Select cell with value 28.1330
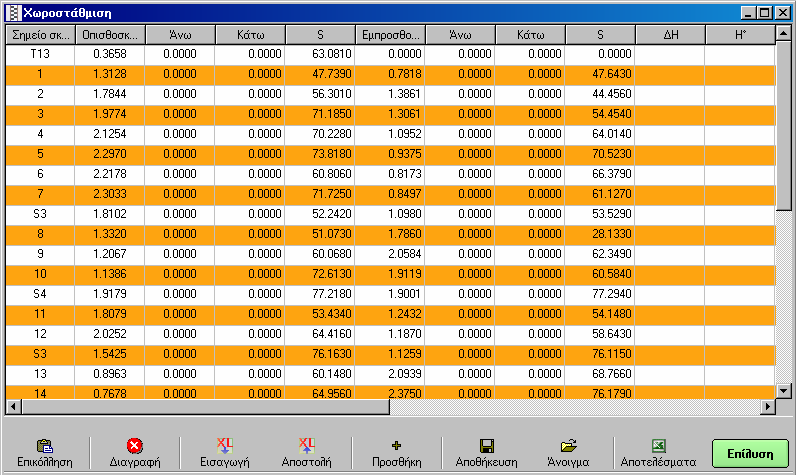 [x=601, y=234]
